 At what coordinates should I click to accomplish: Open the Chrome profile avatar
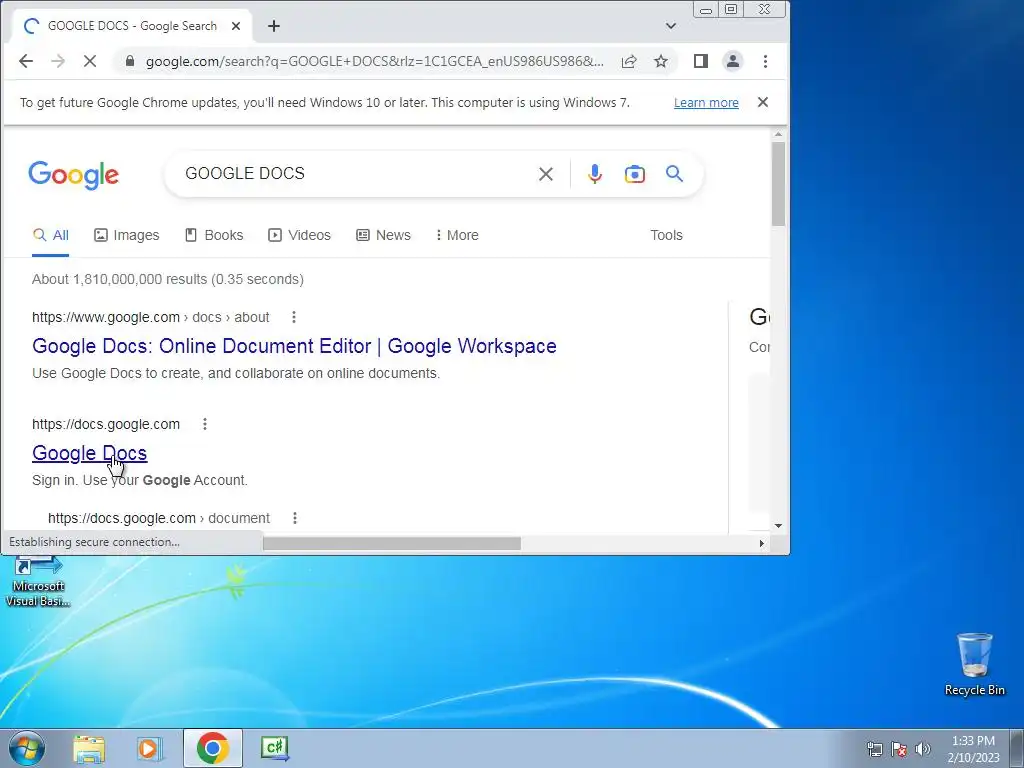pyautogui.click(x=733, y=61)
